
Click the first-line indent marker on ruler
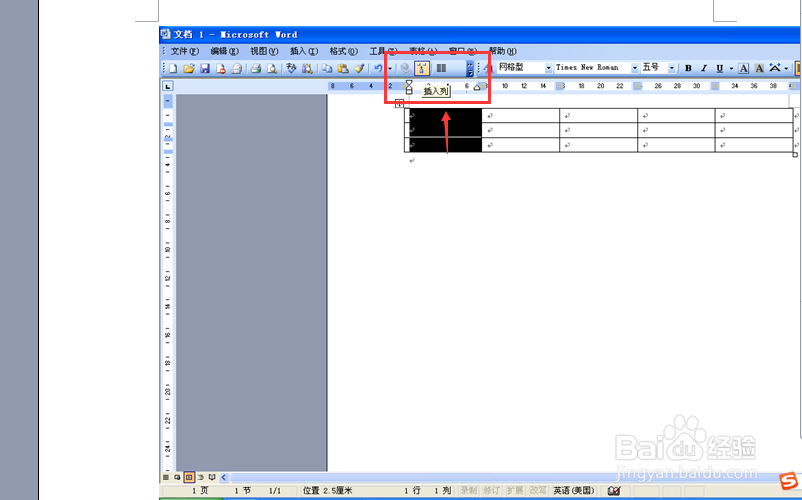point(409,83)
